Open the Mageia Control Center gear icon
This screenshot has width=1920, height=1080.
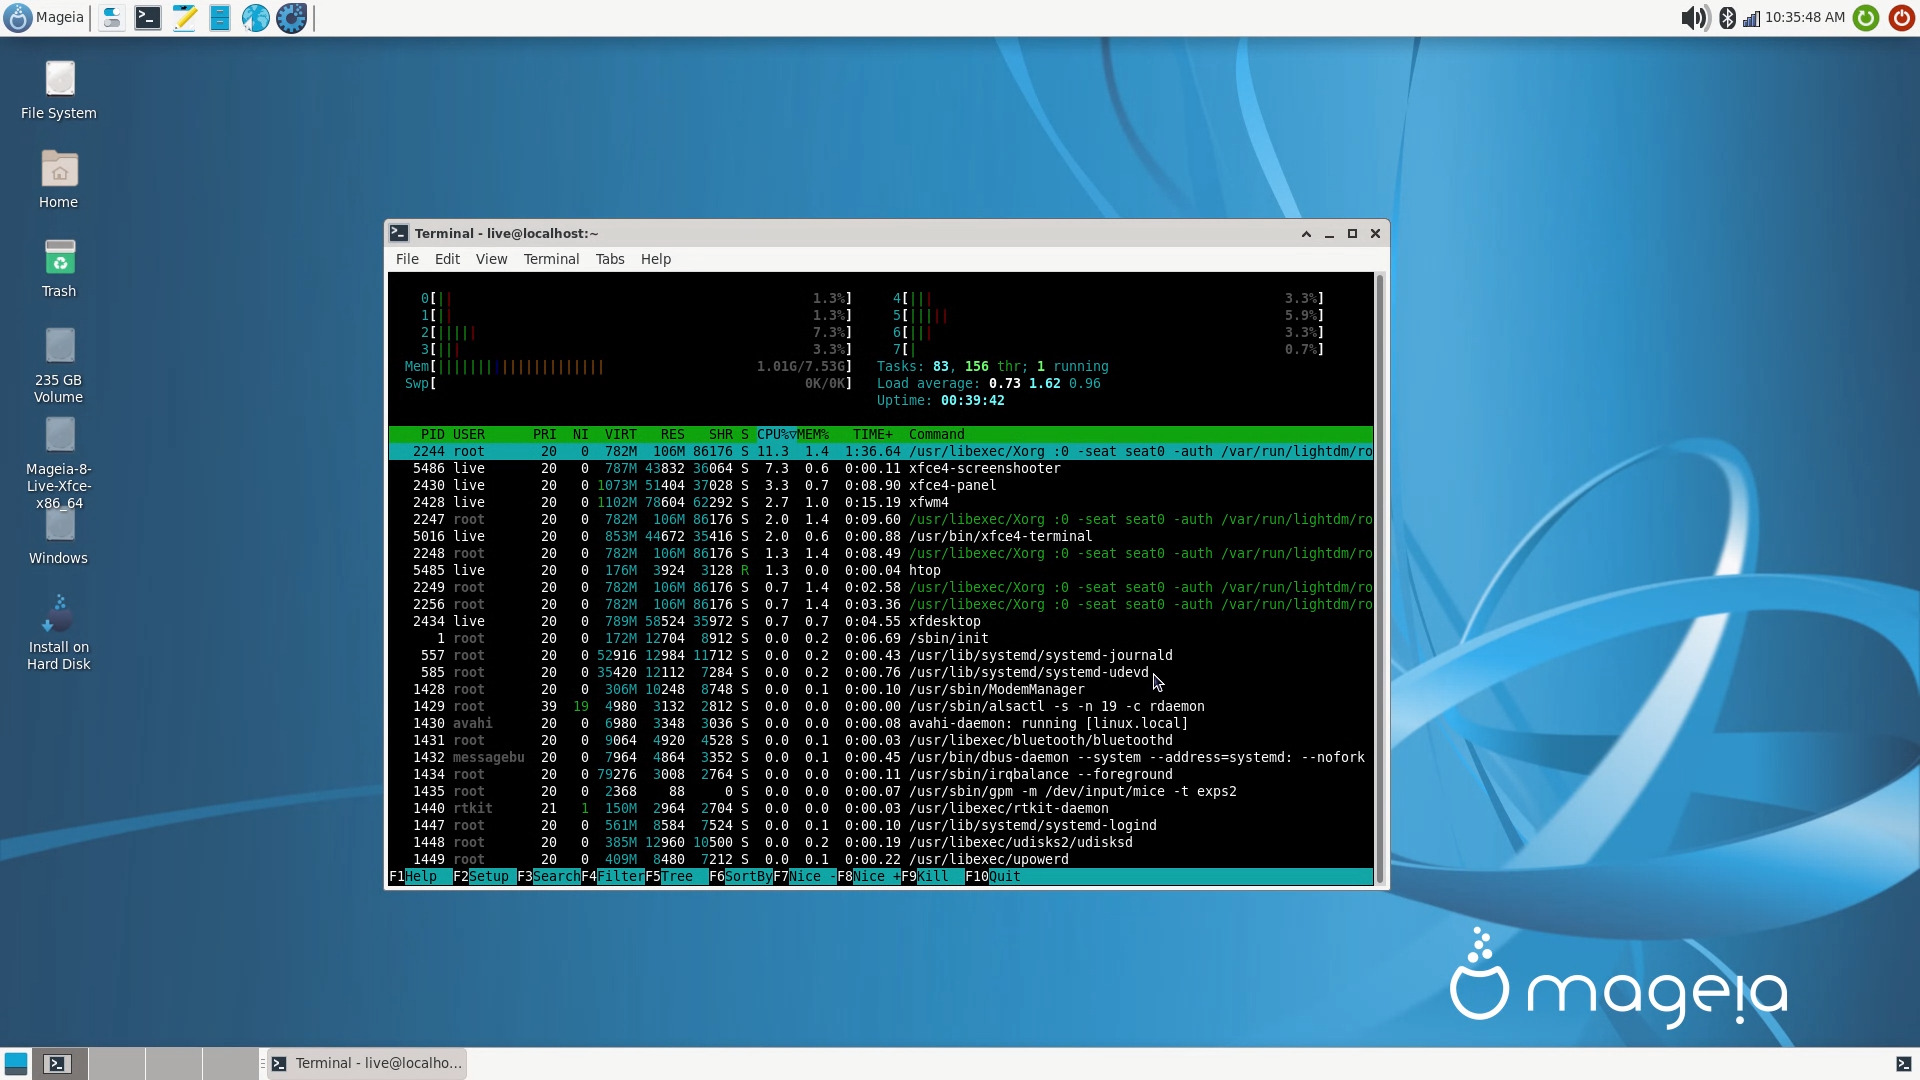pyautogui.click(x=291, y=17)
